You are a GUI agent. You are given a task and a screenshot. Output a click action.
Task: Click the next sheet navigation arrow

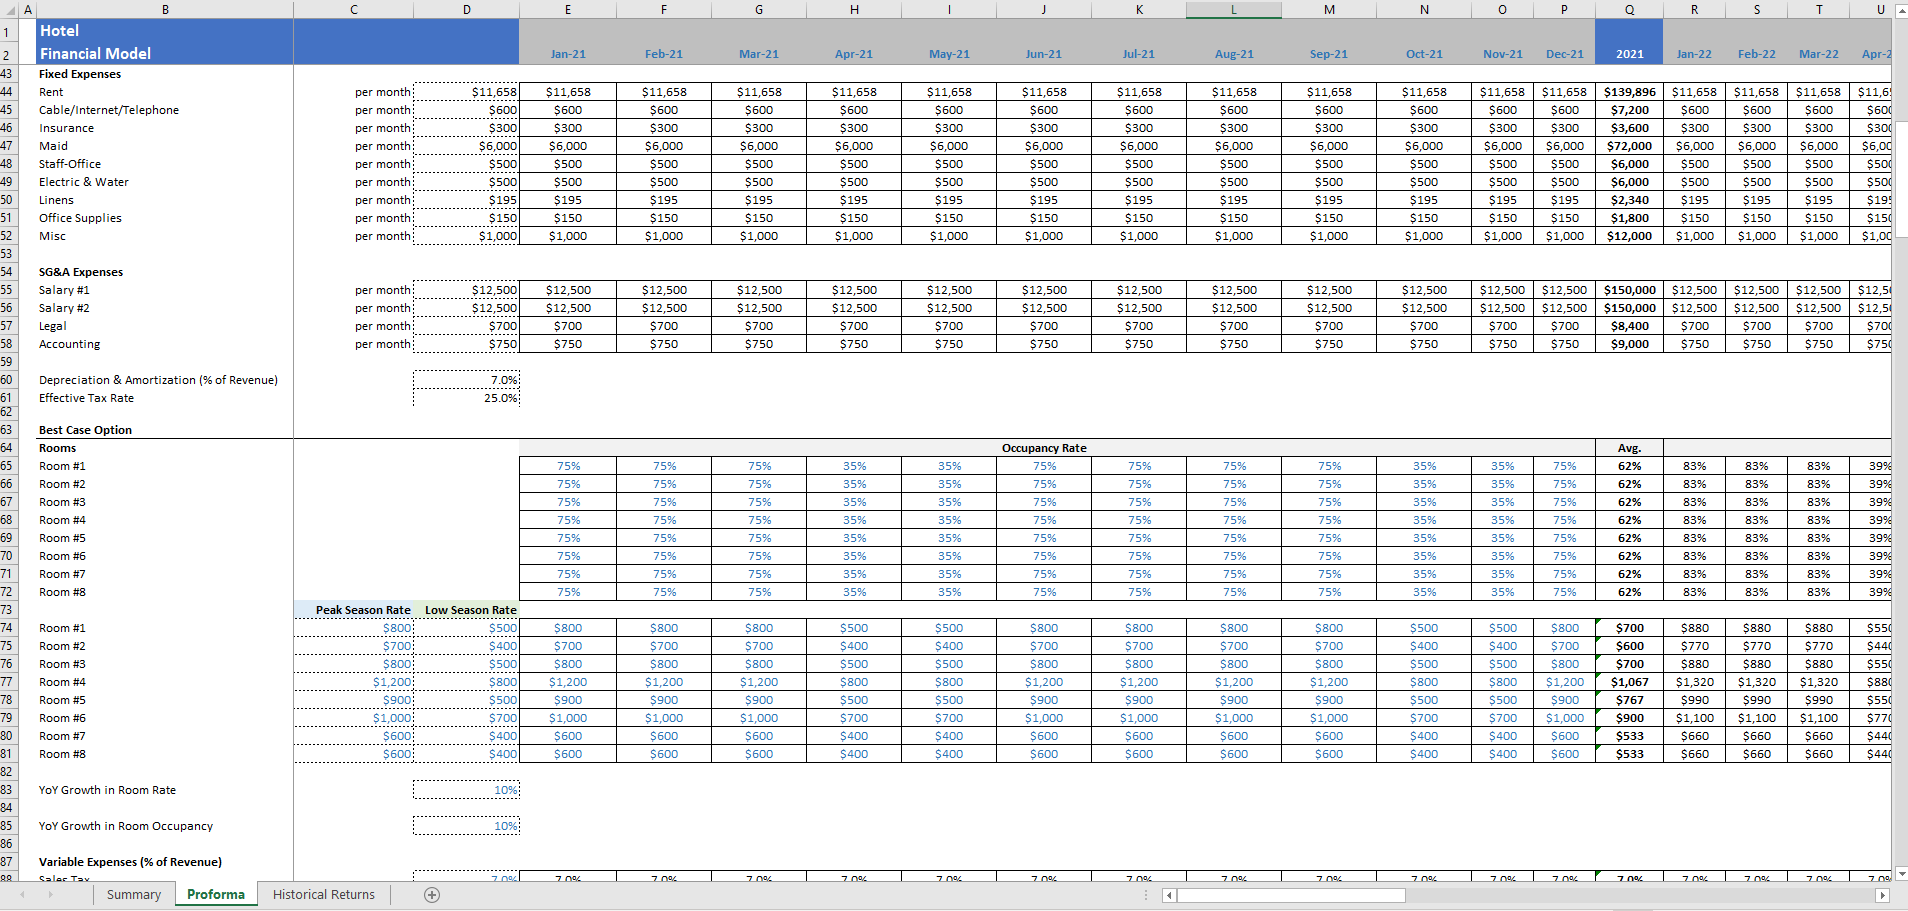pos(50,895)
